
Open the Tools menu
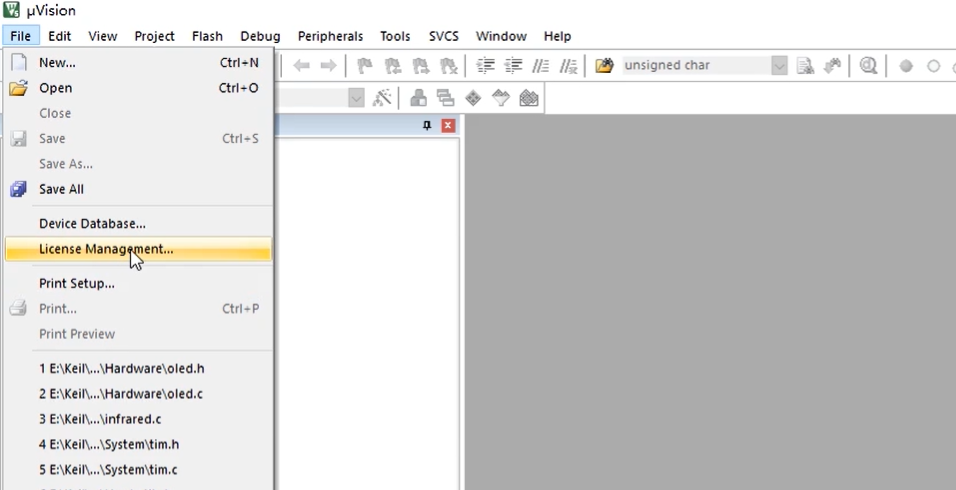395,36
